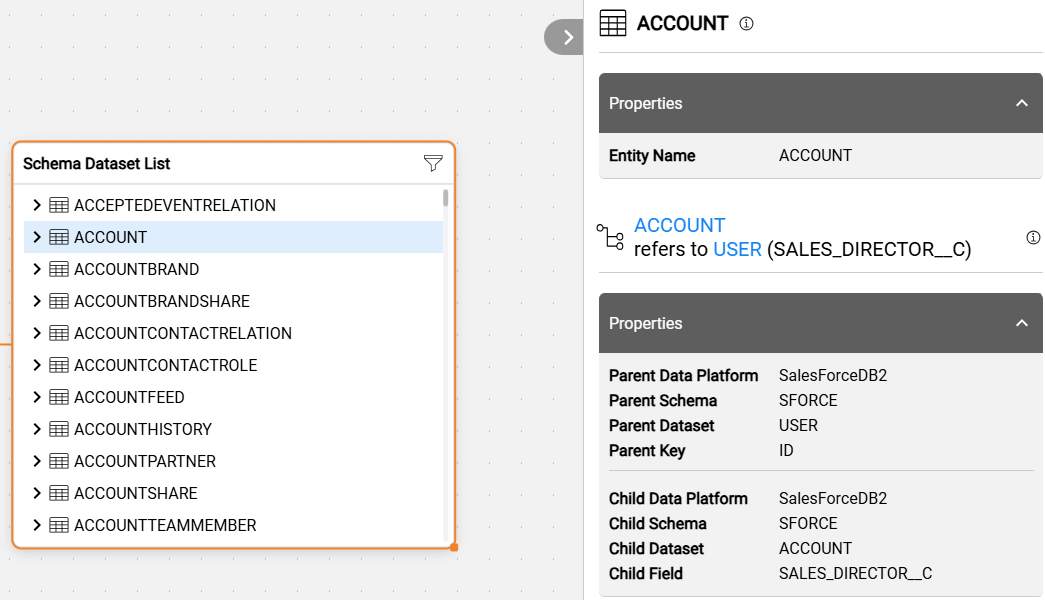
Task: Open the USER link in the relationship
Action: click(737, 249)
